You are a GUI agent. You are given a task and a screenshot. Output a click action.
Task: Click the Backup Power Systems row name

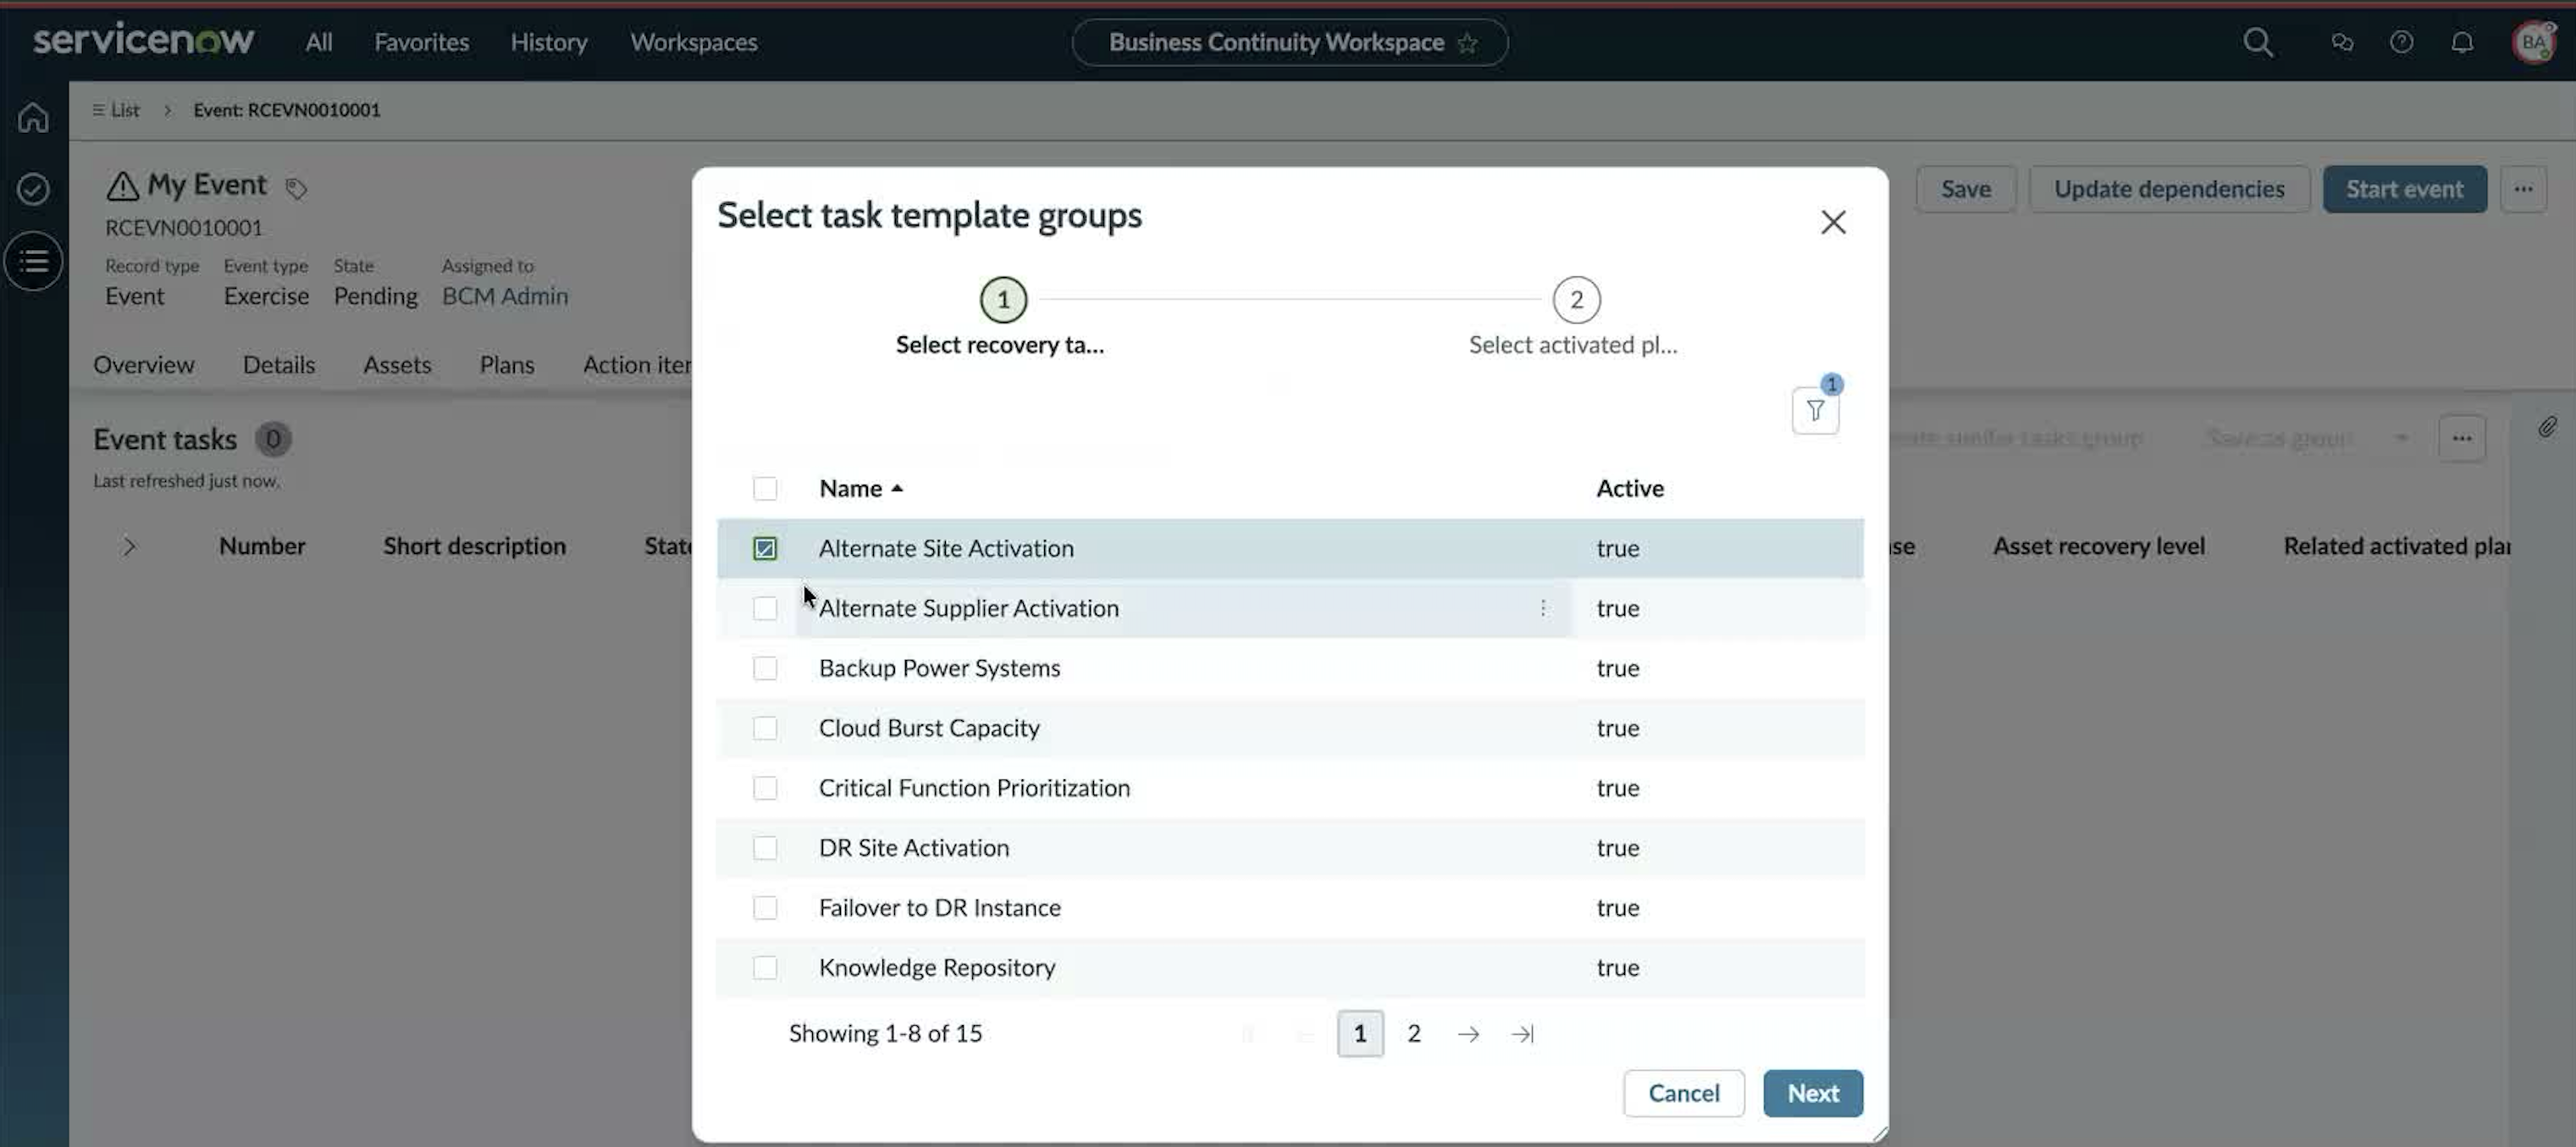(x=939, y=668)
